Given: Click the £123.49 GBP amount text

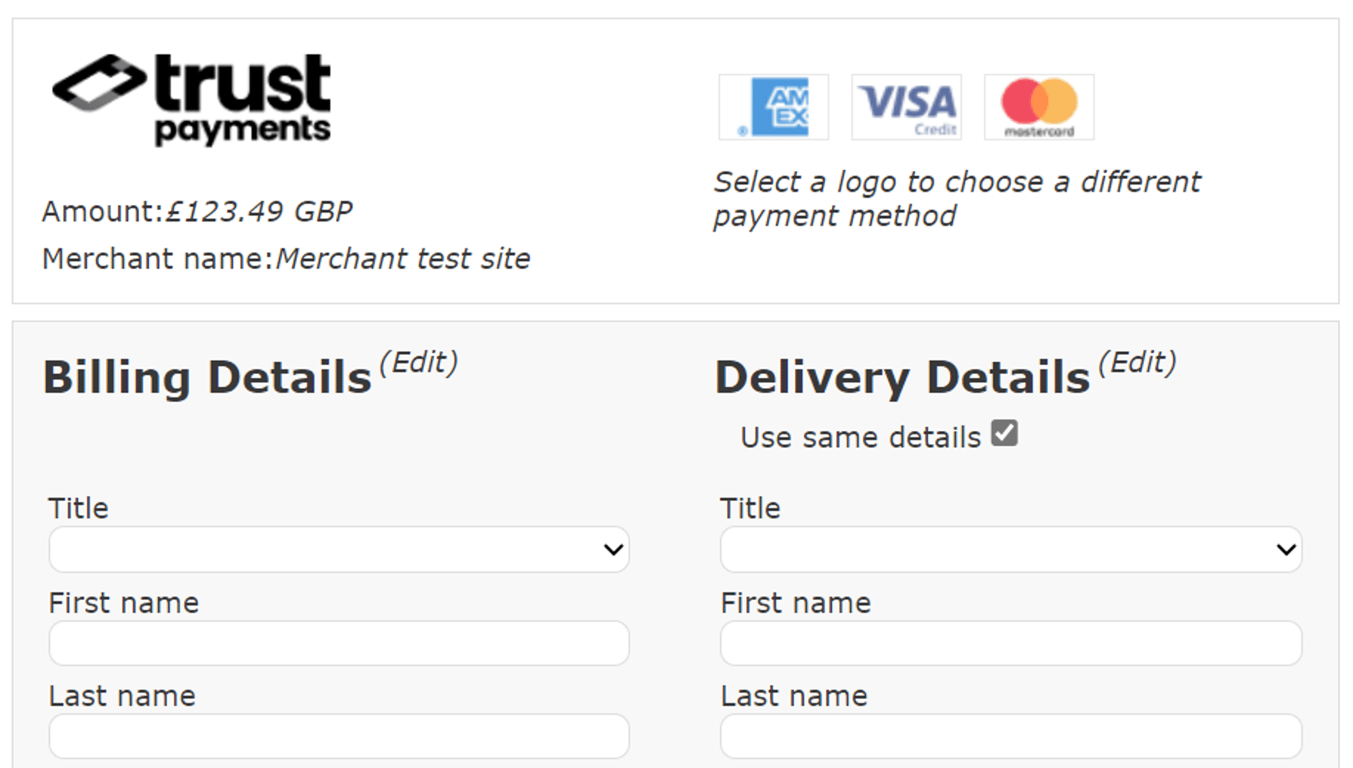Looking at the screenshot, I should click(259, 212).
